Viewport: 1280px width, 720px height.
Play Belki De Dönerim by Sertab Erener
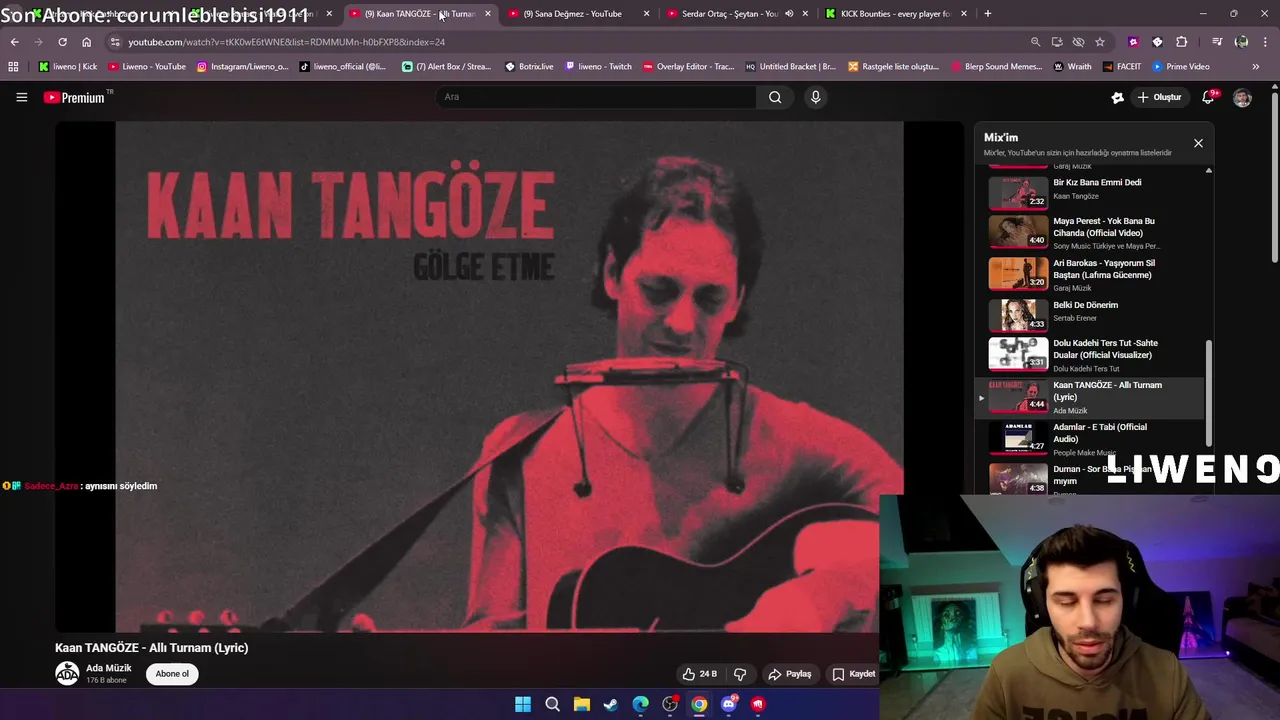1090,316
